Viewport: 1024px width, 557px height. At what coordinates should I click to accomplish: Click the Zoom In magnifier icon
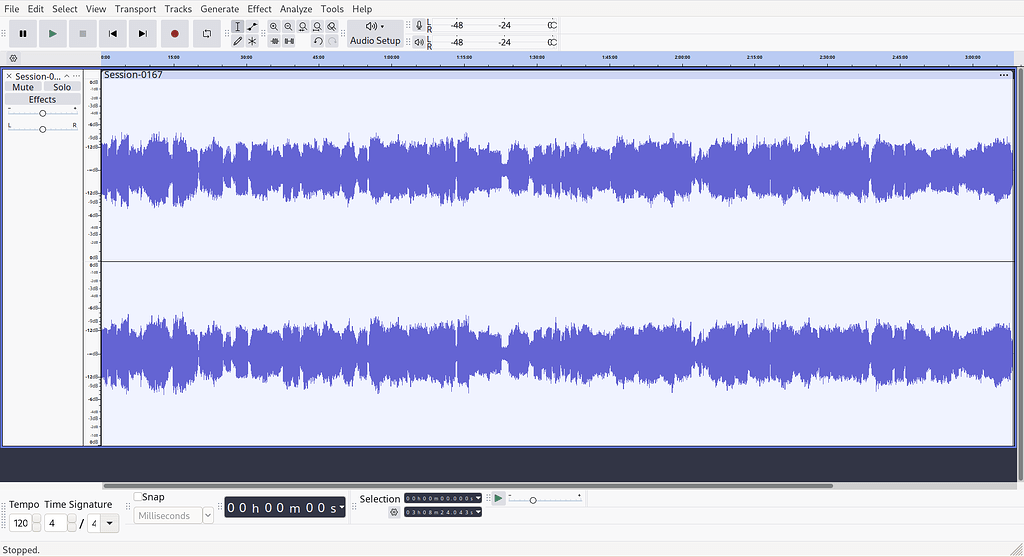pyautogui.click(x=274, y=26)
